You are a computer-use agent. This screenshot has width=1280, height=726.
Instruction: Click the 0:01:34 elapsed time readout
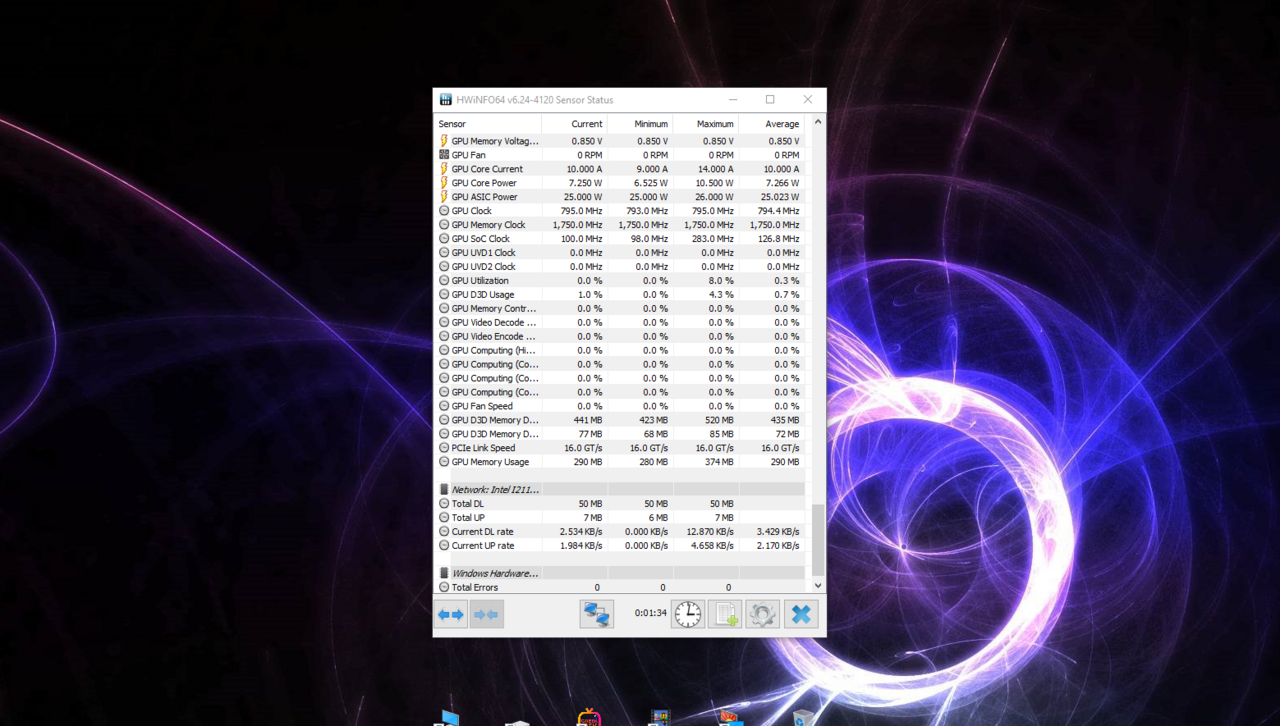click(650, 613)
